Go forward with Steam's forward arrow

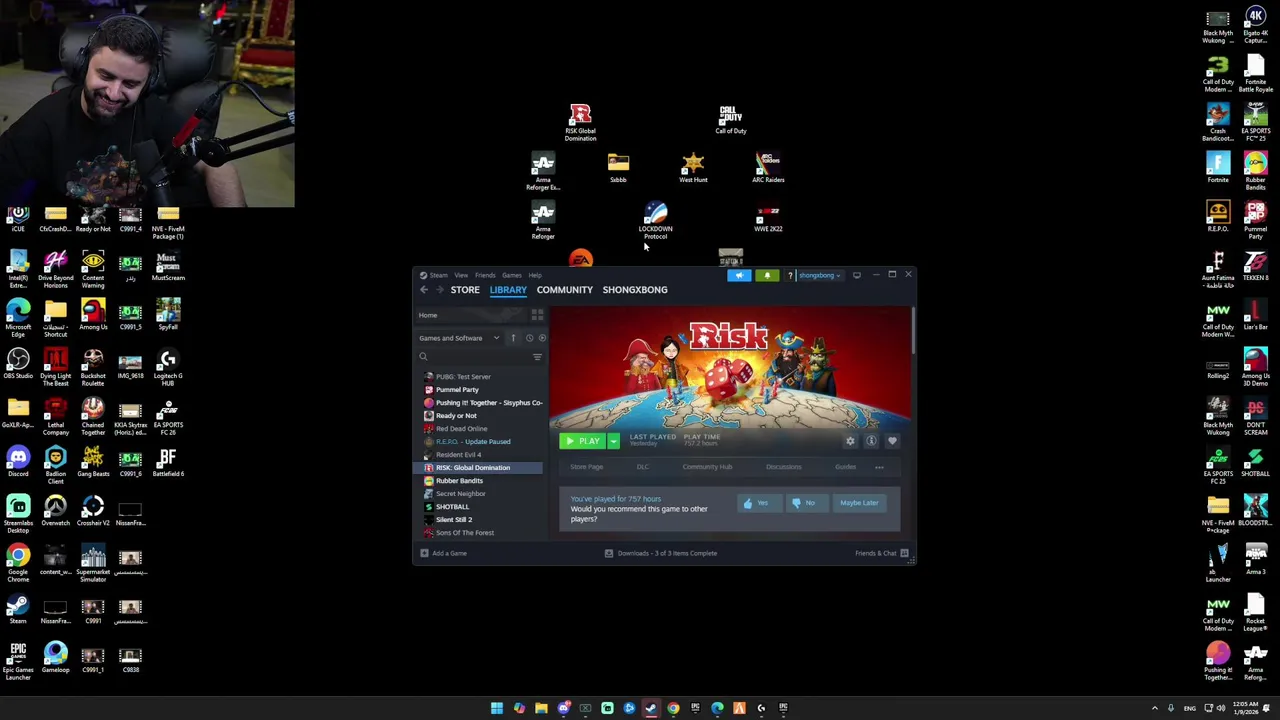pyautogui.click(x=439, y=290)
